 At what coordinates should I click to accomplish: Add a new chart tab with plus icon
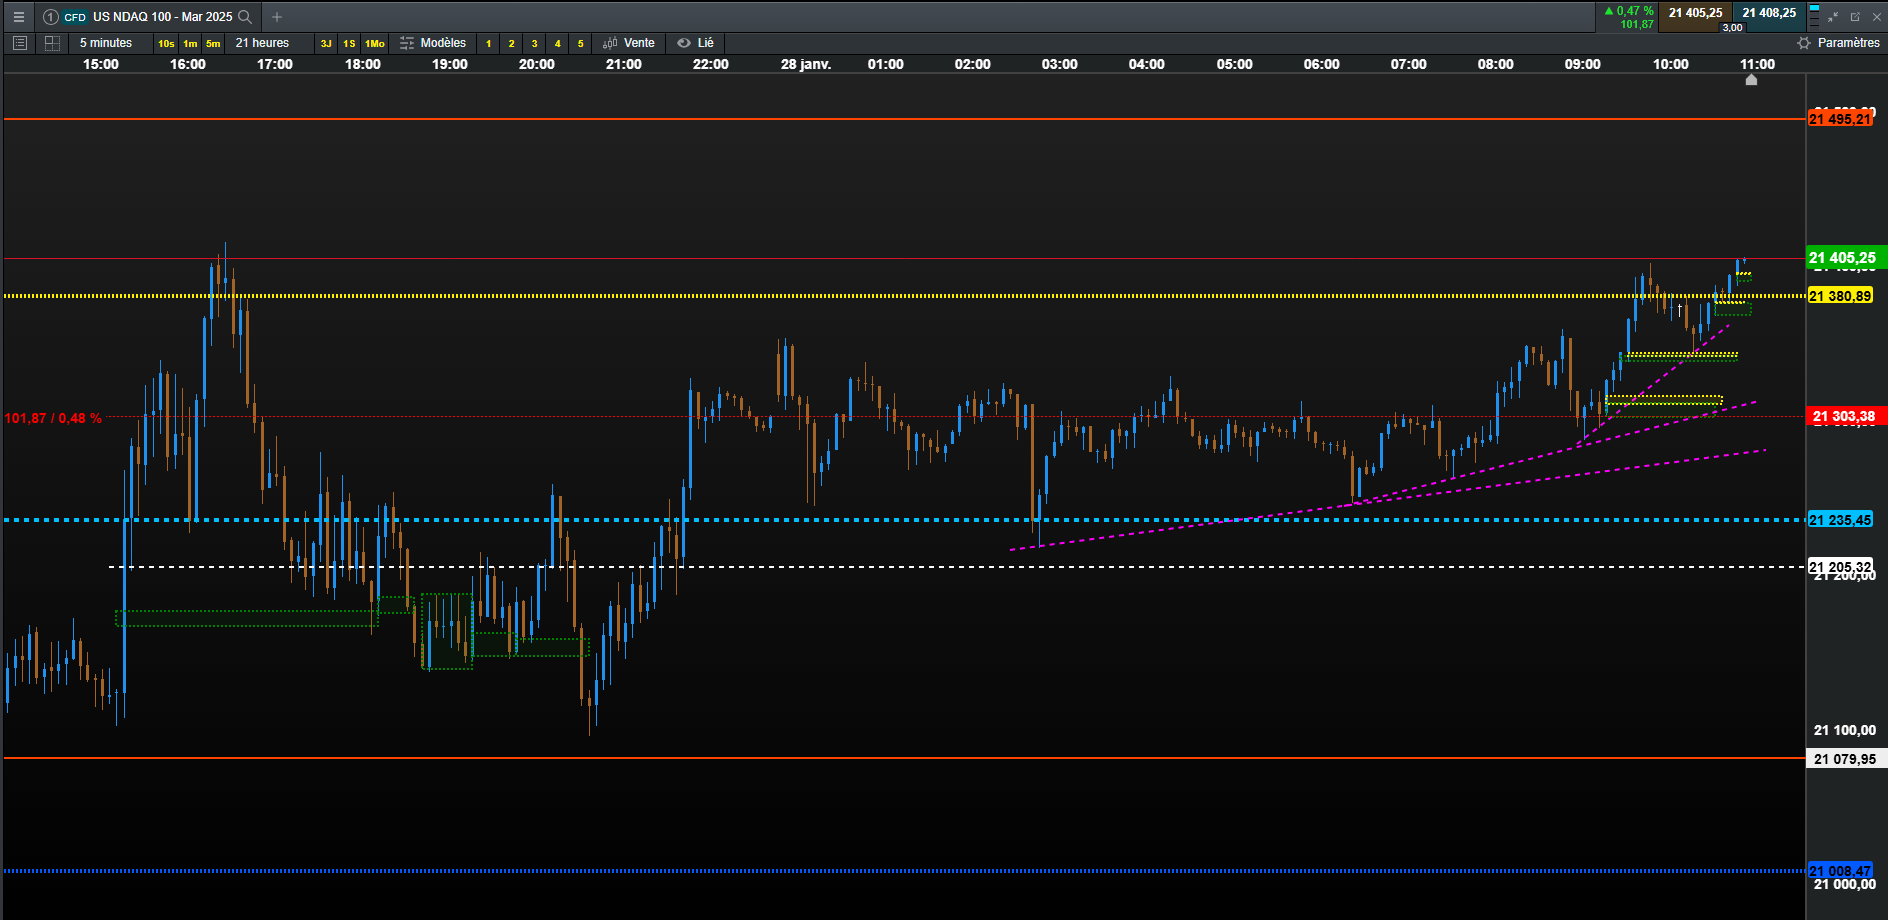pyautogui.click(x=277, y=17)
